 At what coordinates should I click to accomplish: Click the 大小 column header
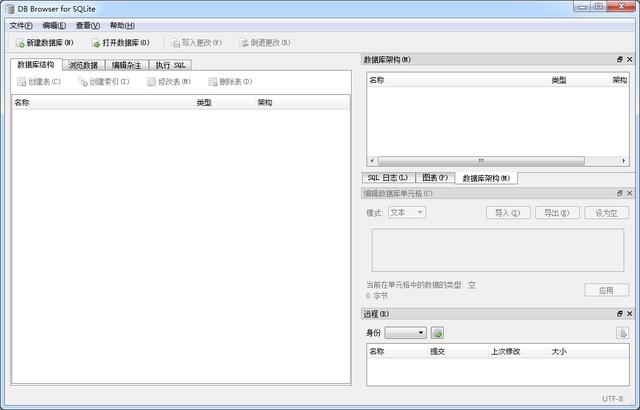(x=589, y=351)
